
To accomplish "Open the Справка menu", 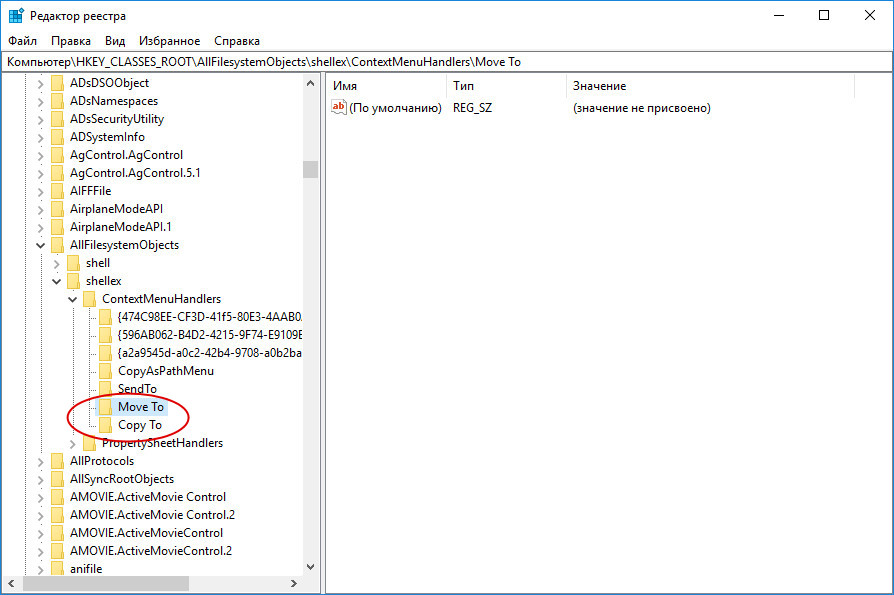I will pyautogui.click(x=237, y=41).
